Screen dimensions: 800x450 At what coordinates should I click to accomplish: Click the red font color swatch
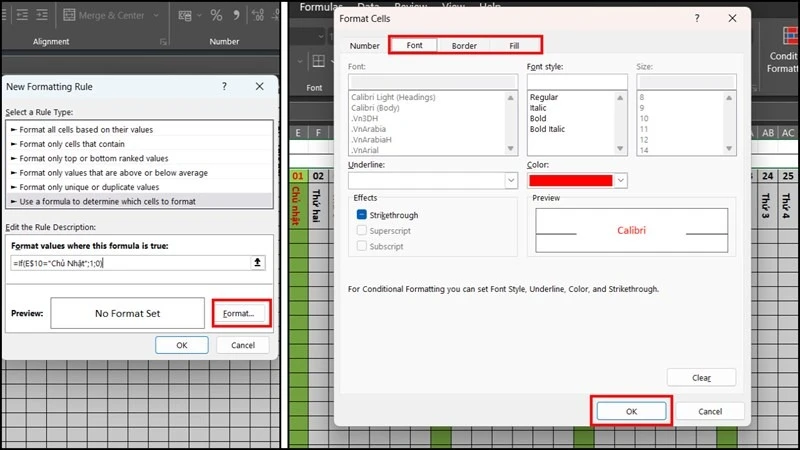(570, 181)
